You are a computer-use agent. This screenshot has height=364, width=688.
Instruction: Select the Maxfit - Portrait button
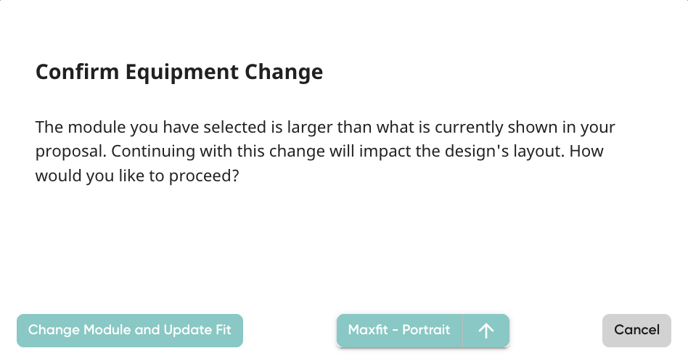tap(399, 330)
